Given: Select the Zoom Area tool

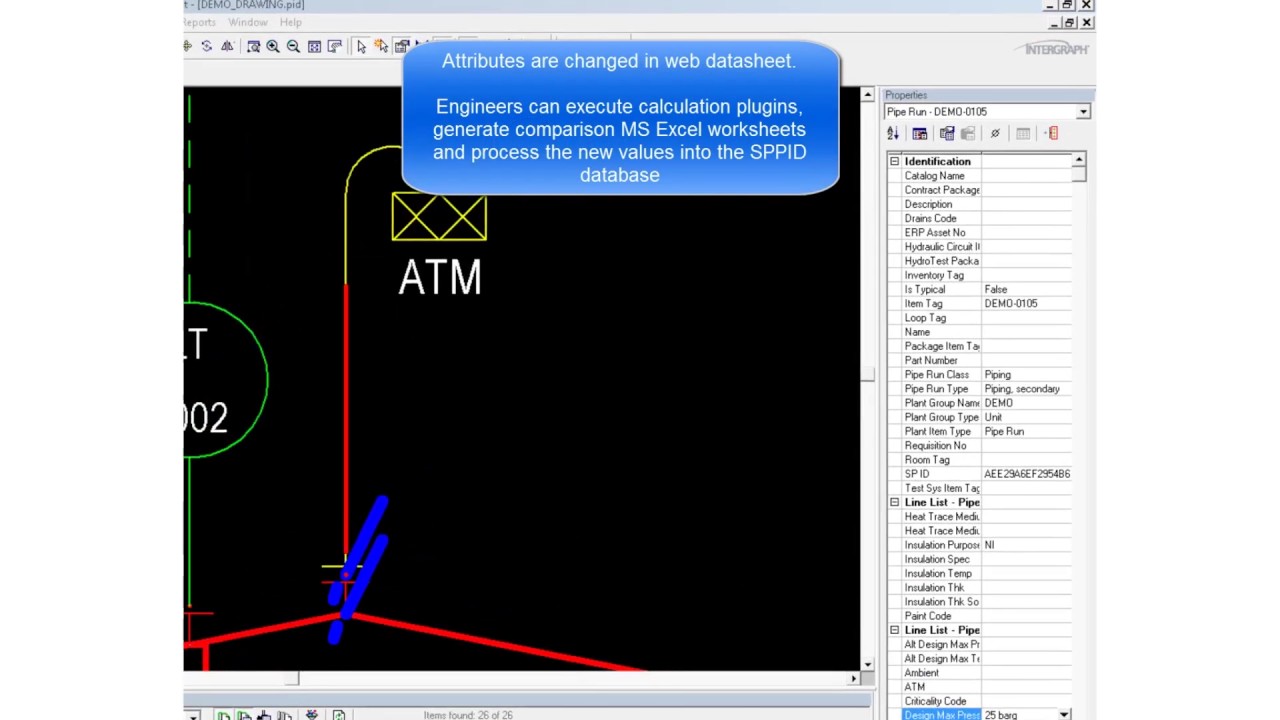Looking at the screenshot, I should 253,46.
